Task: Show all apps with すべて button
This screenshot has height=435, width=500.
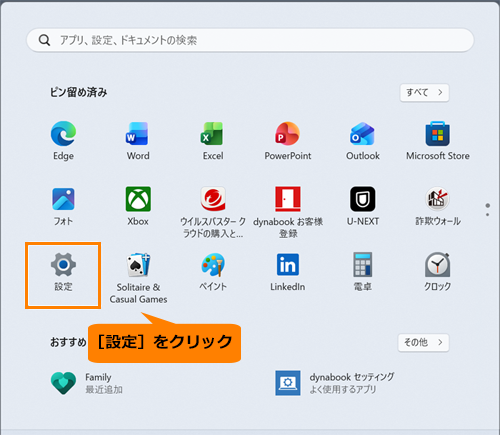Action: [x=424, y=92]
